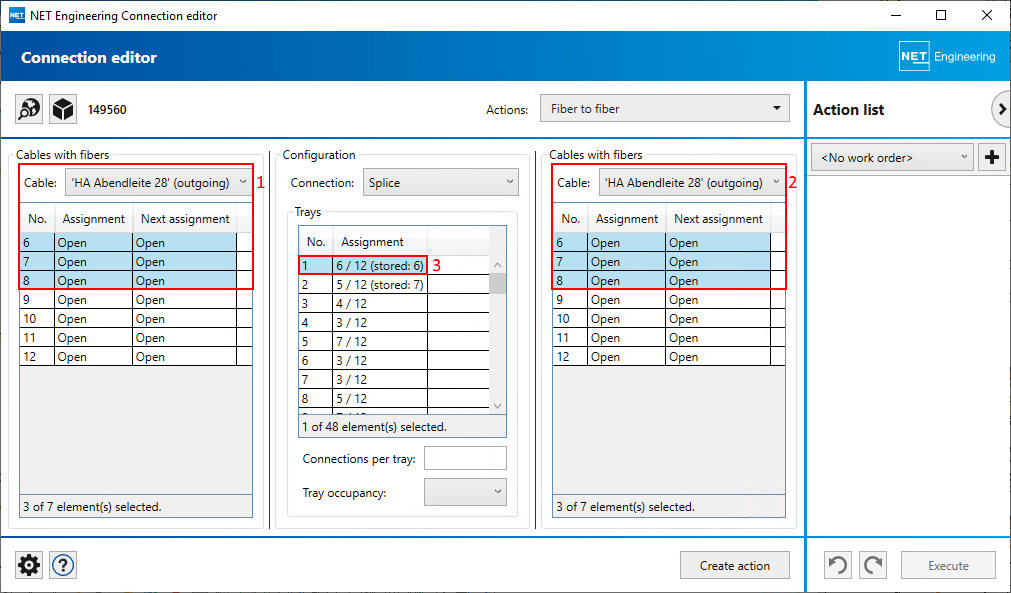Select fiber No. 7 in left cable list
The image size is (1011, 593).
135,262
